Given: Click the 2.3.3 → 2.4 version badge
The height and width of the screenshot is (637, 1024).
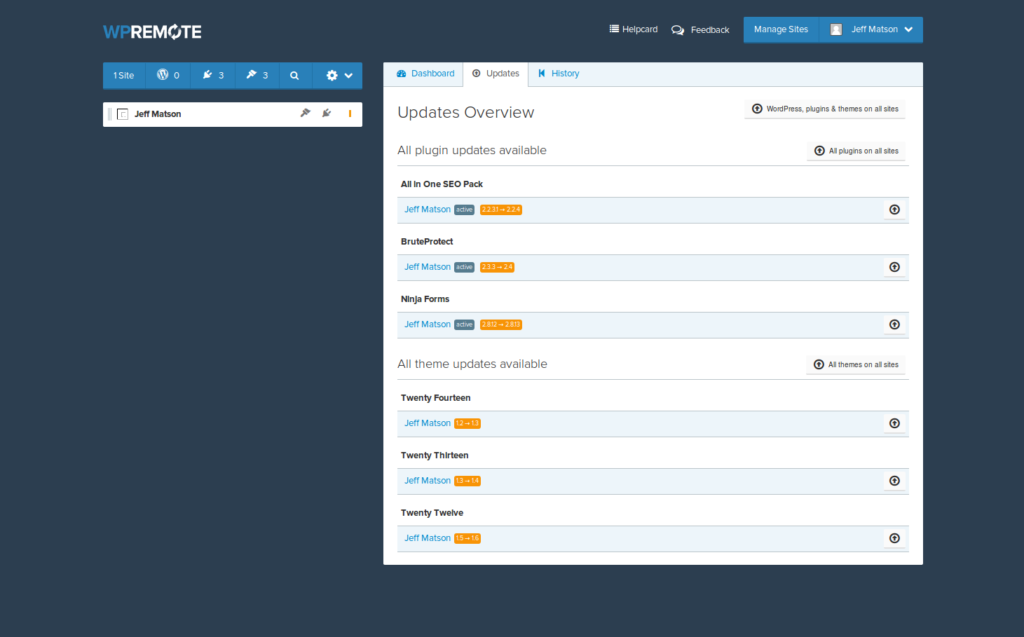Looking at the screenshot, I should [x=497, y=267].
